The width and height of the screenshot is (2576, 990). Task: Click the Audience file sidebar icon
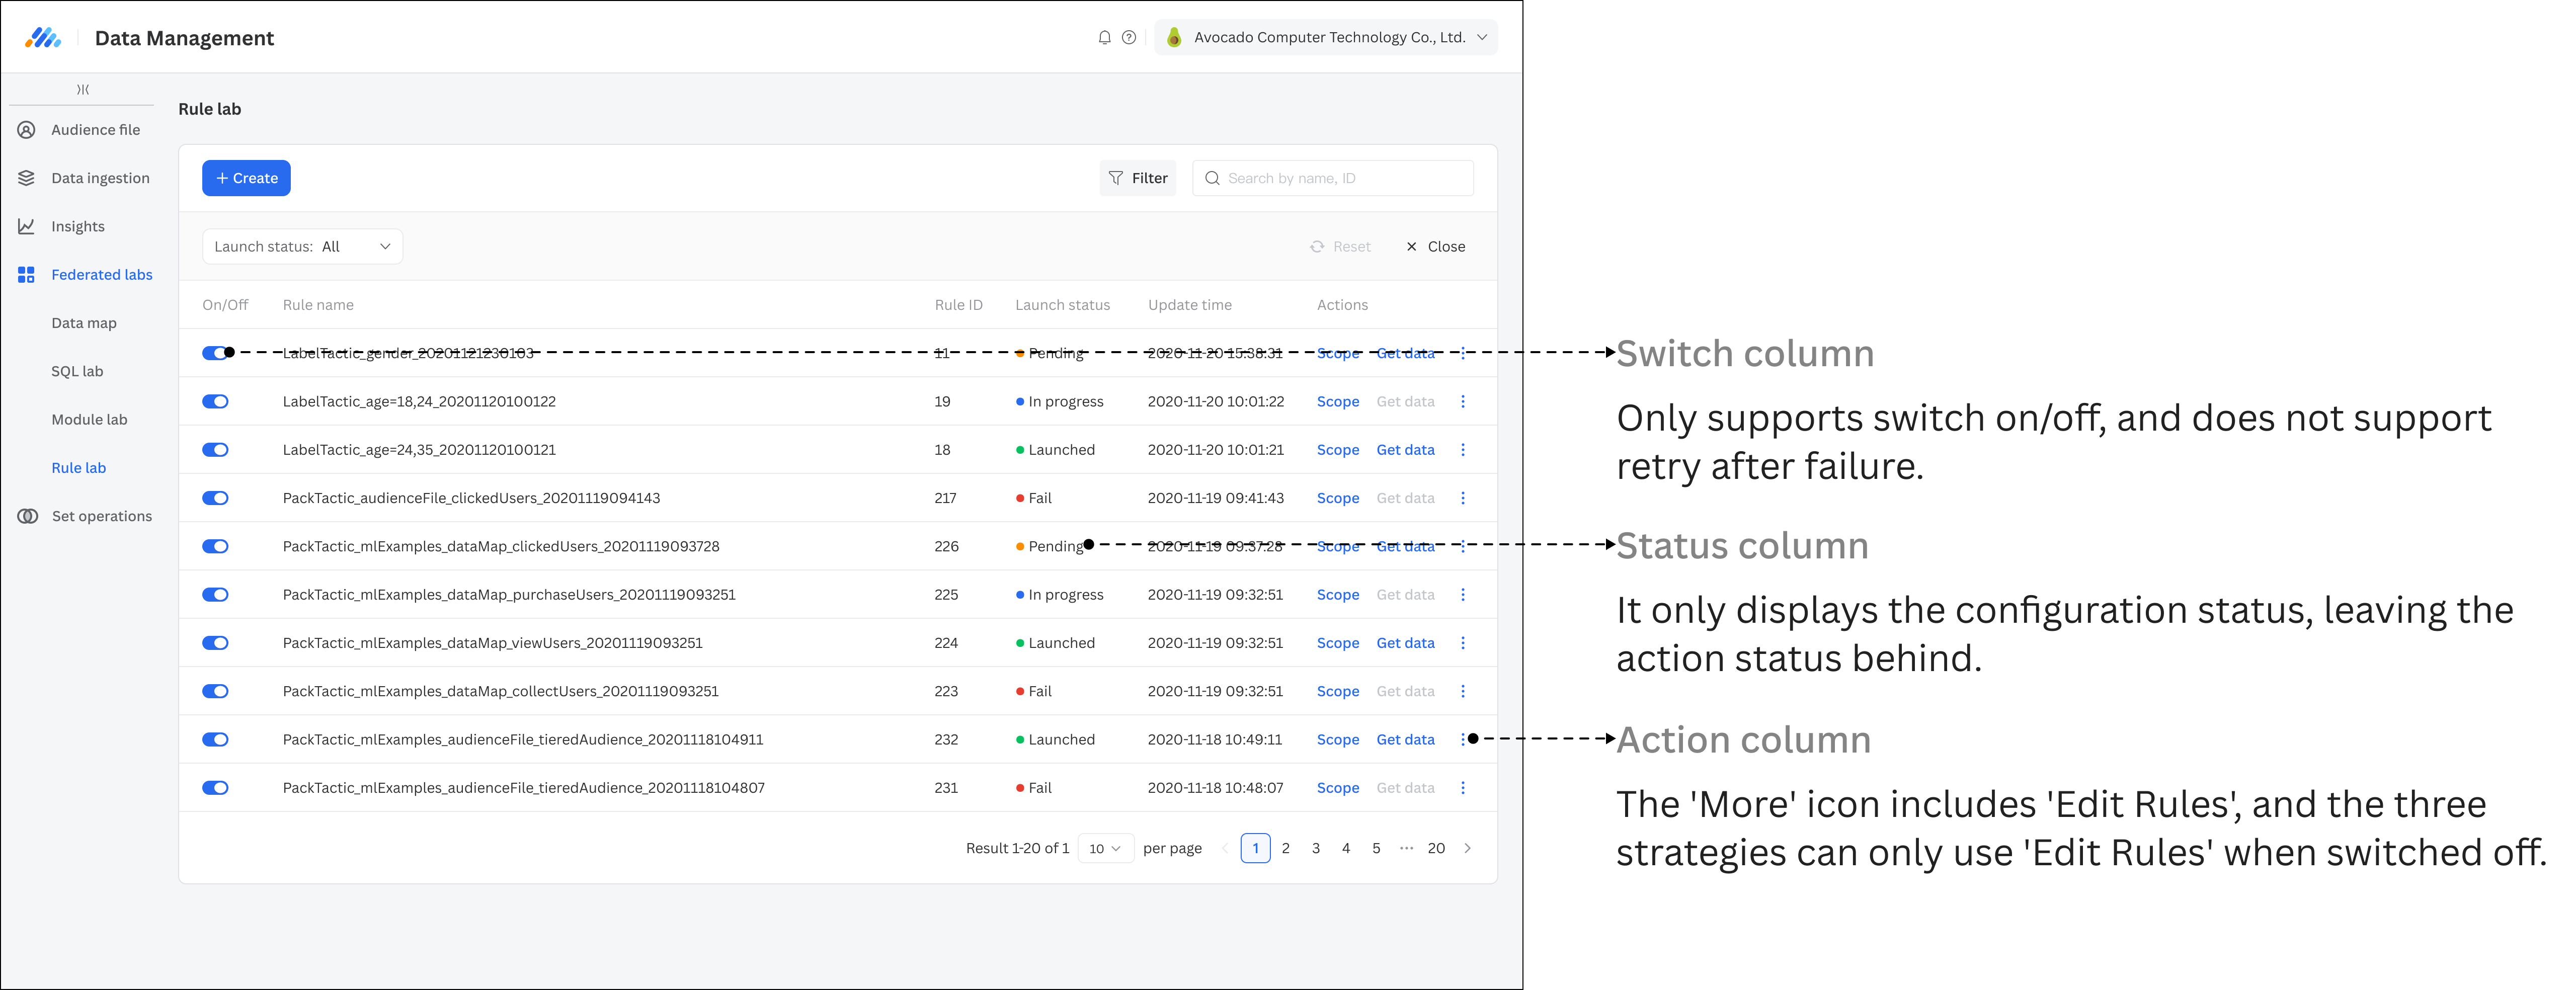click(x=27, y=130)
